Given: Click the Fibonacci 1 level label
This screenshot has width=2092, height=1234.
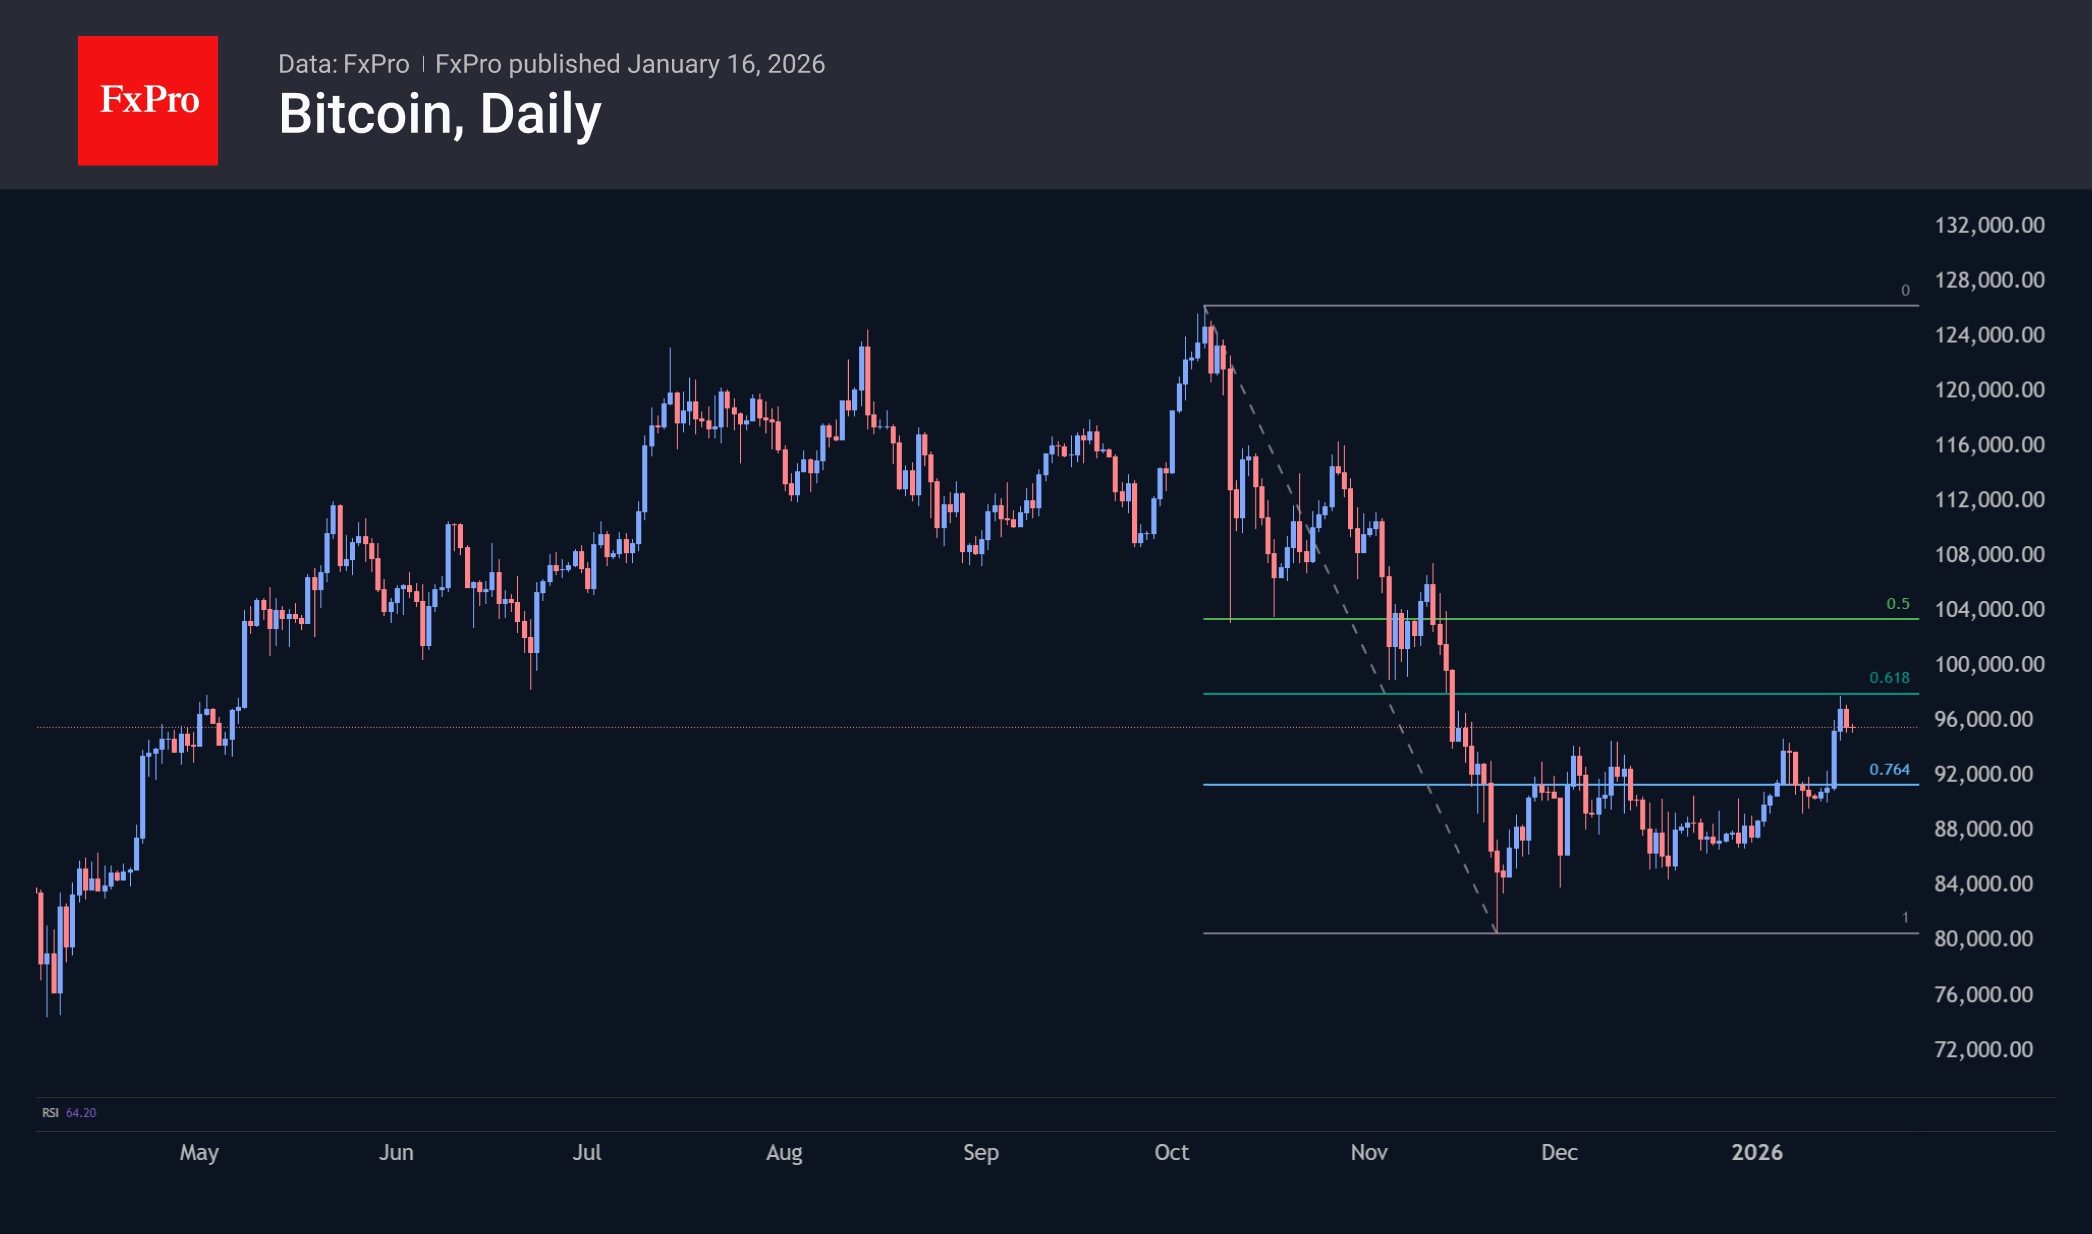Looking at the screenshot, I should click(1905, 918).
